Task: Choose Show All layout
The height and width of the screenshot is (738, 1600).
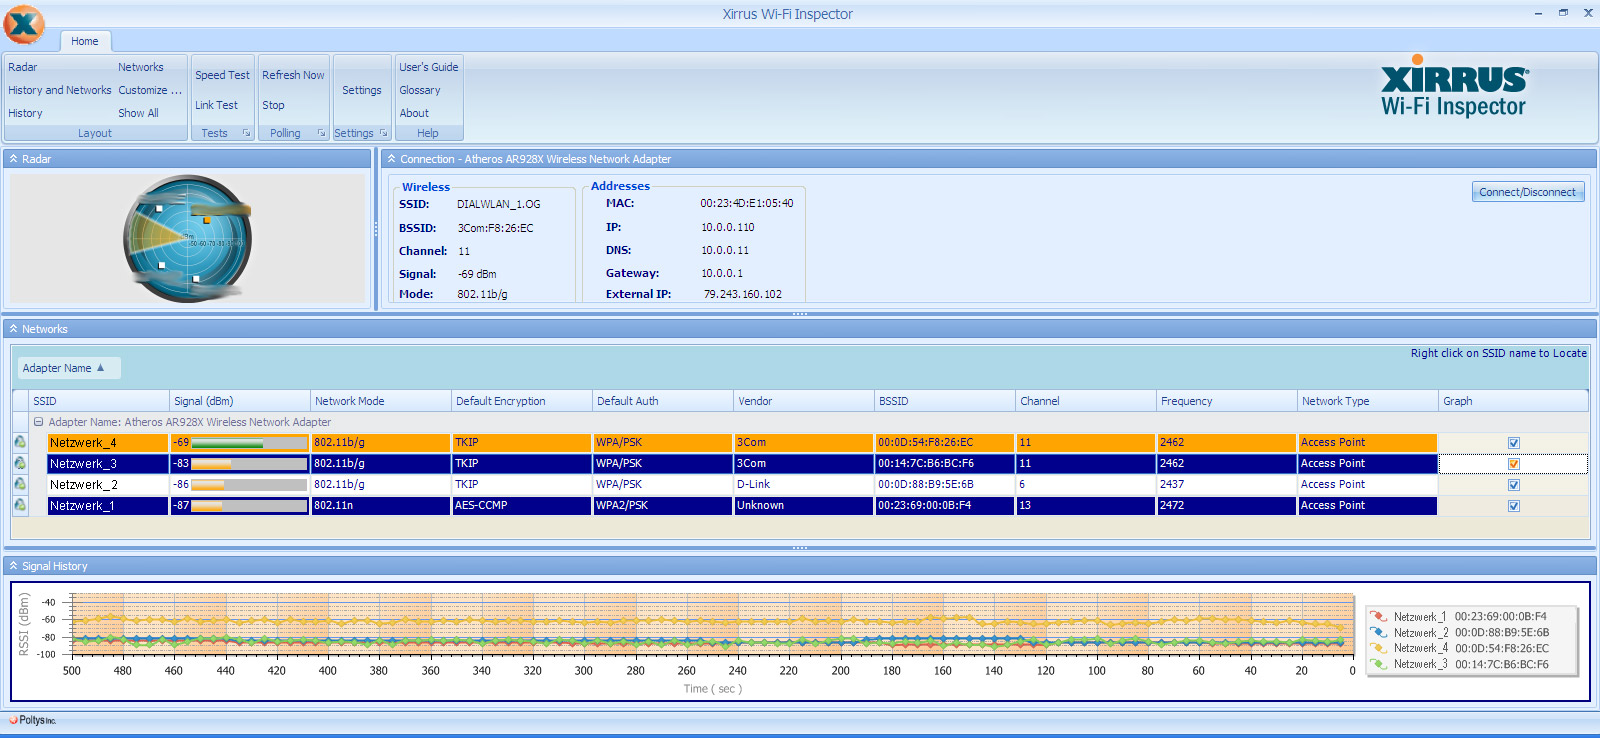Action: coord(138,113)
